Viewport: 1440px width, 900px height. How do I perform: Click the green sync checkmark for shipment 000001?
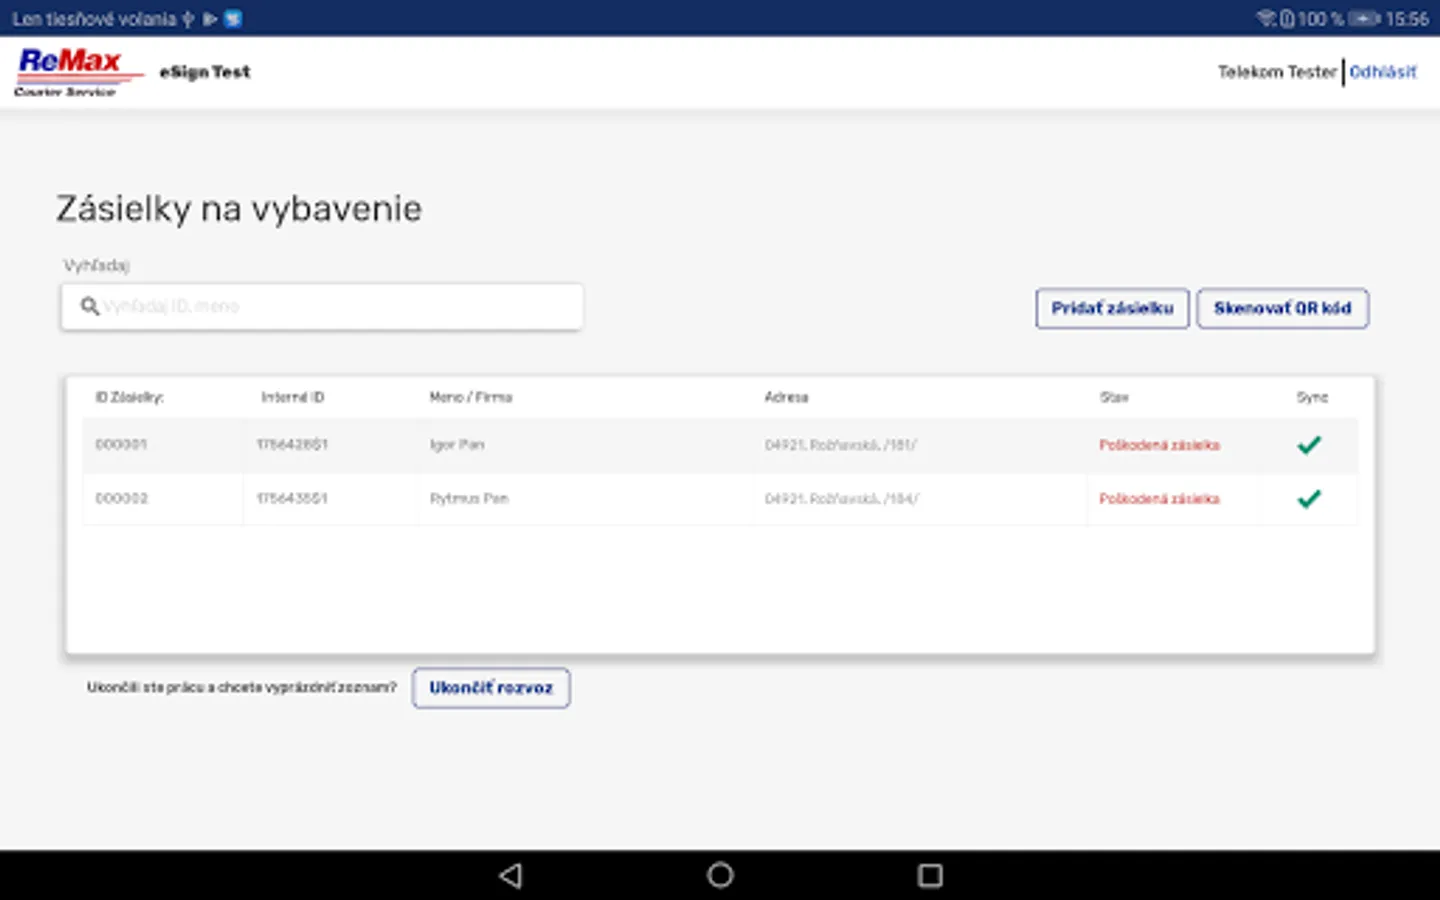coord(1309,445)
